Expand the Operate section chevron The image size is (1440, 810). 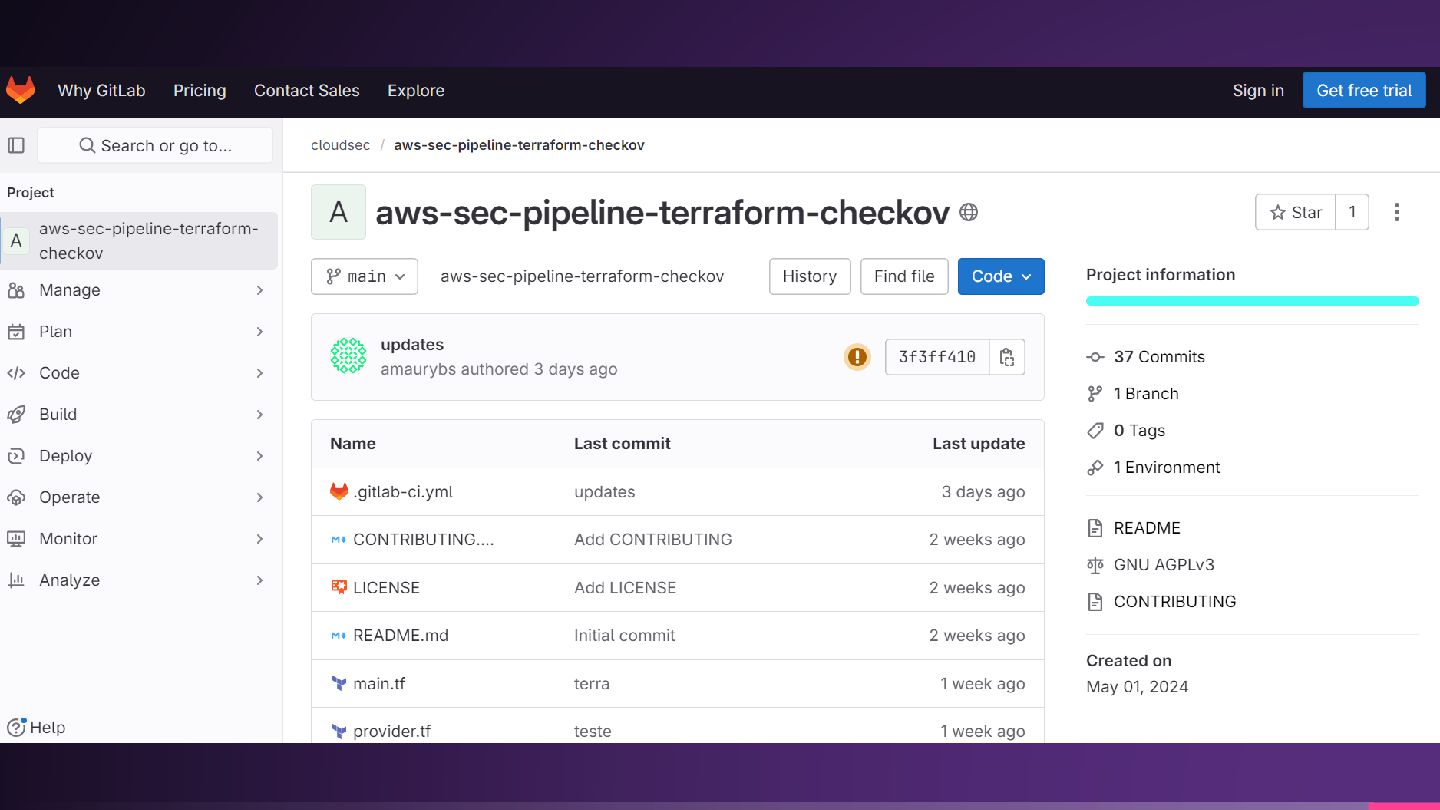point(260,497)
